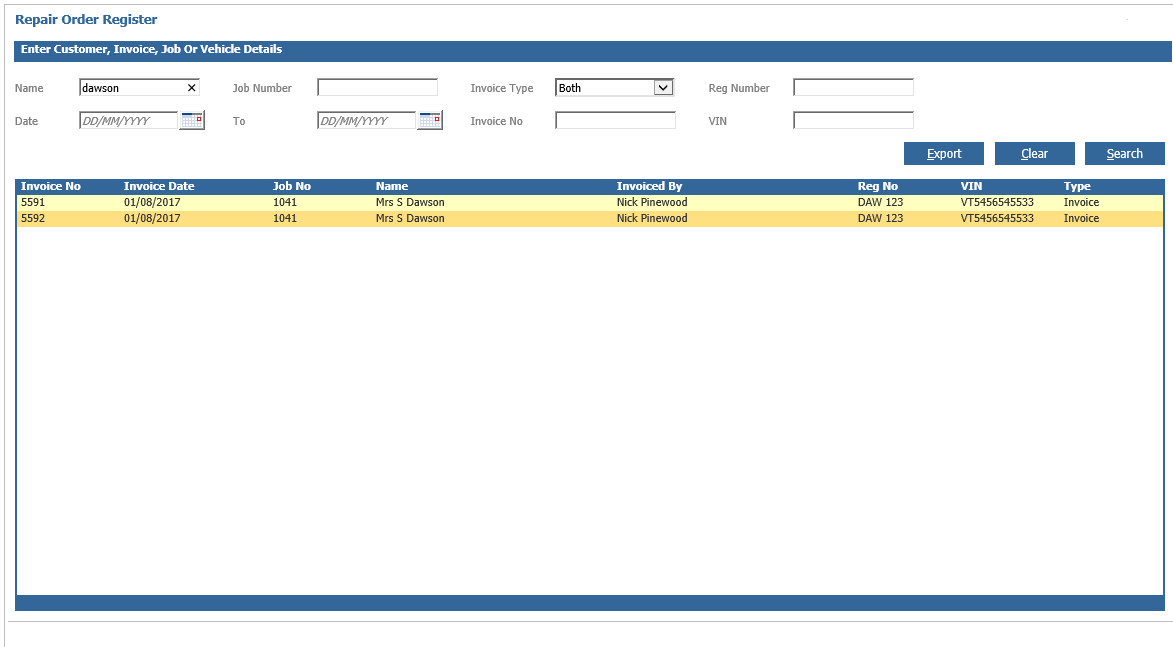Click Mrs S Dawson in invoice 5591 row

410,202
